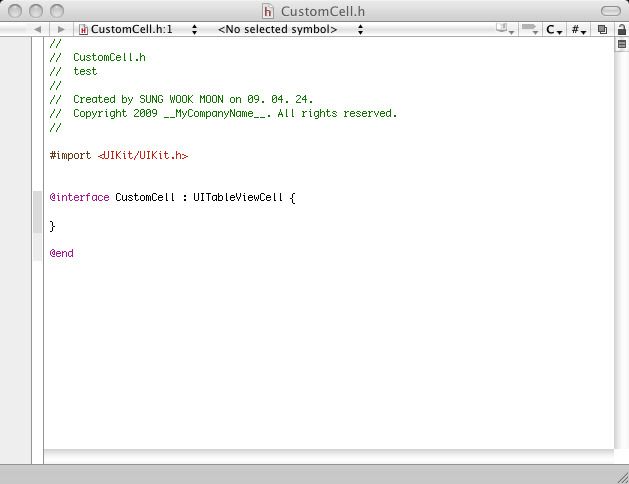Click the window minimize button
The height and width of the screenshot is (484, 629).
(x=36, y=11)
